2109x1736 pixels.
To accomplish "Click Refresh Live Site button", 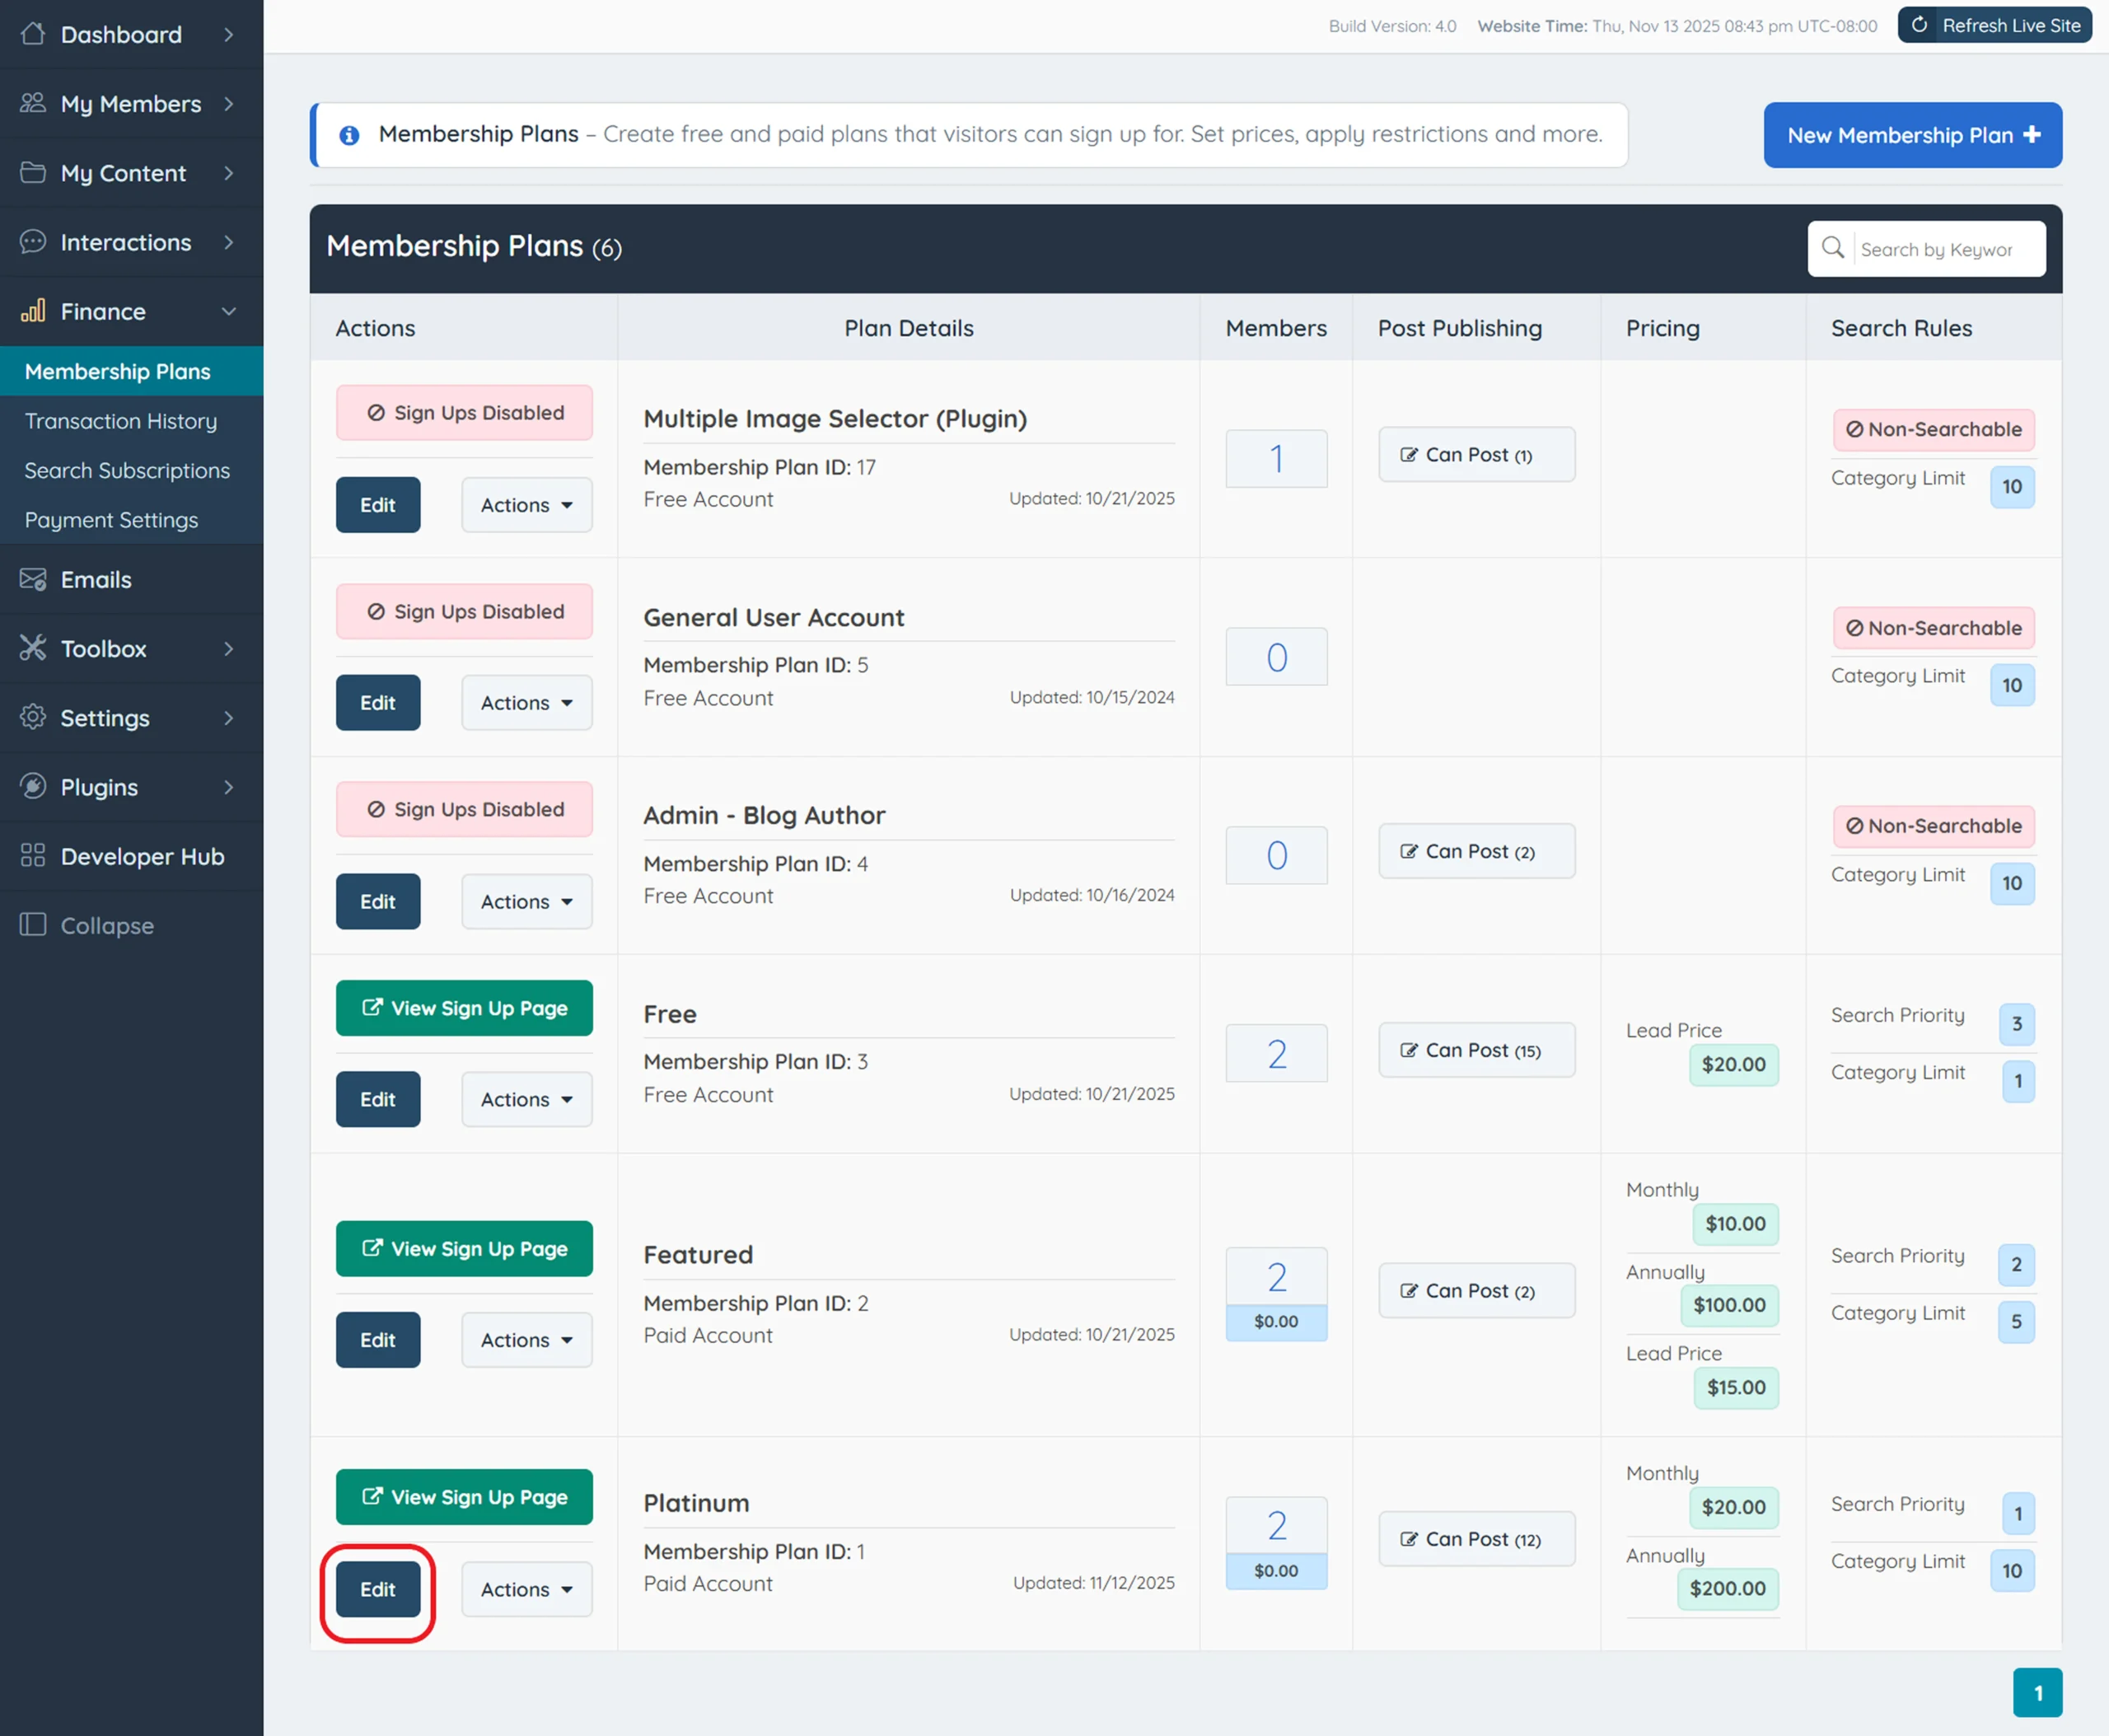I will tap(1995, 26).
